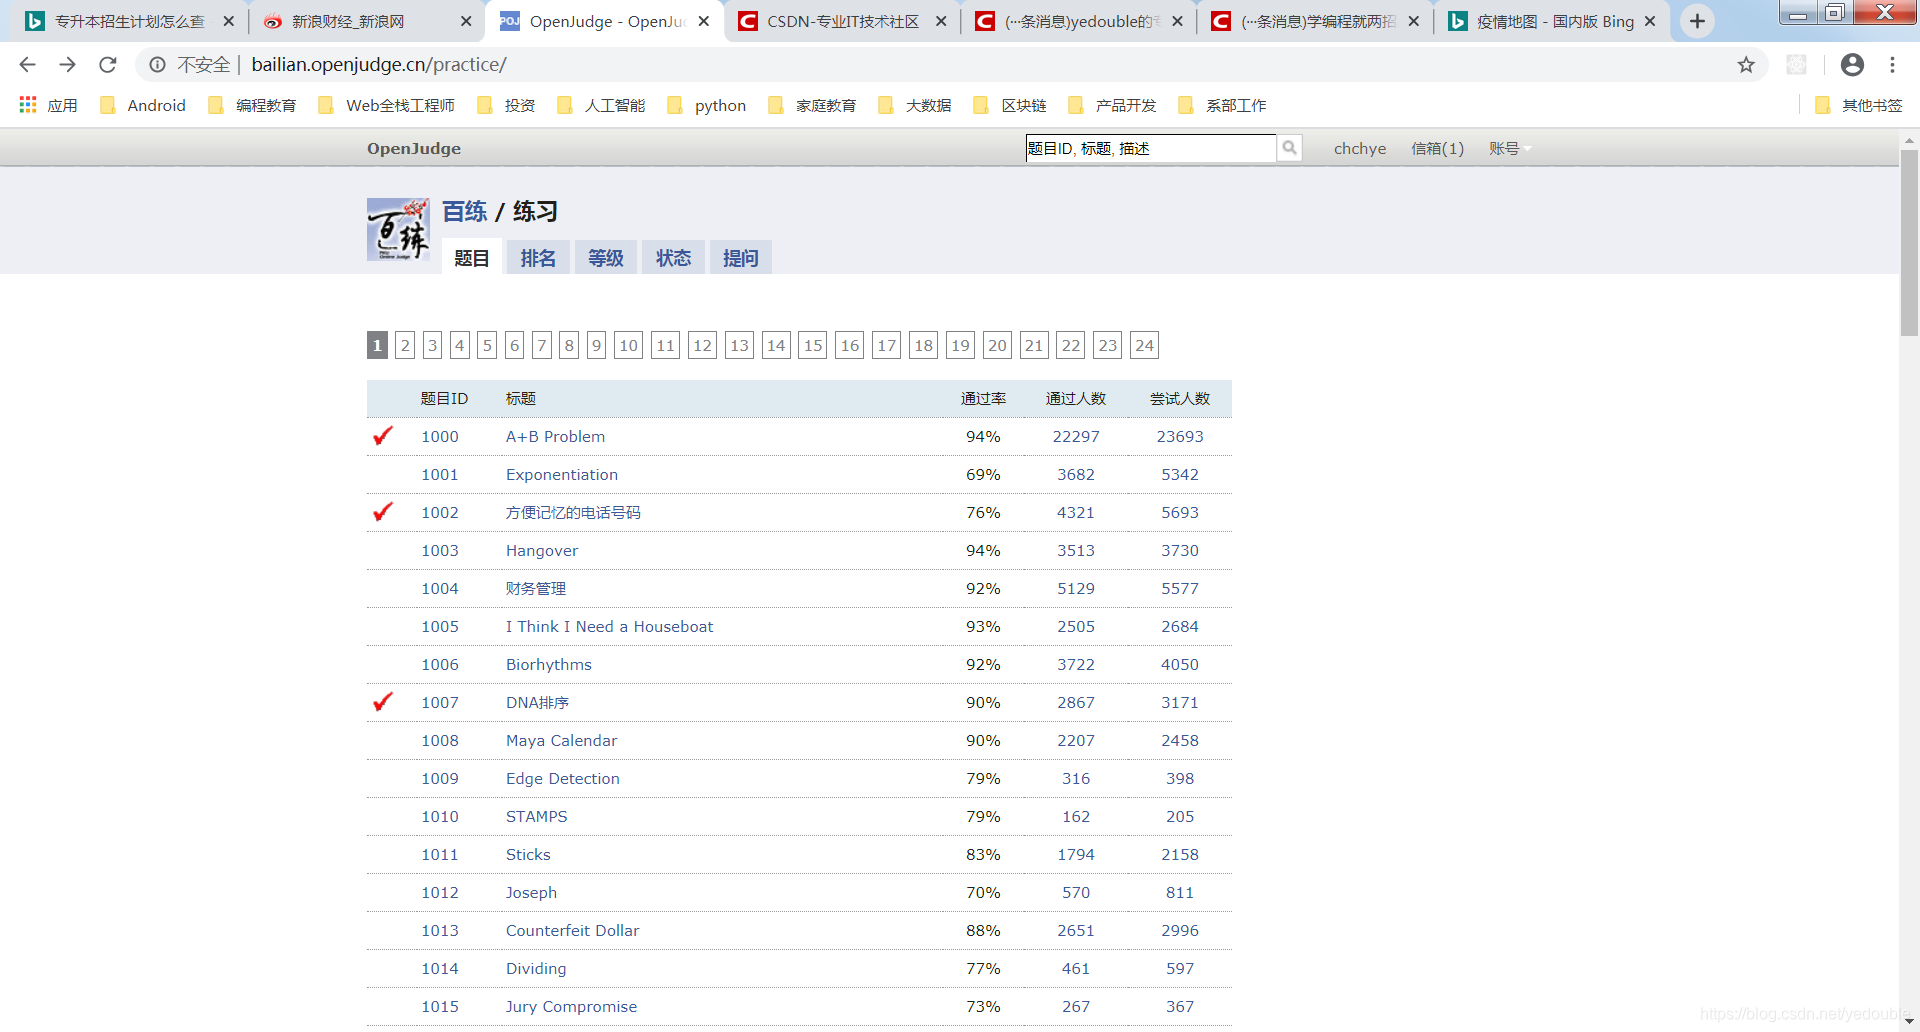Screen dimensions: 1920x1032
Task: Open the 大数据 bookmark folder
Action: pos(914,105)
